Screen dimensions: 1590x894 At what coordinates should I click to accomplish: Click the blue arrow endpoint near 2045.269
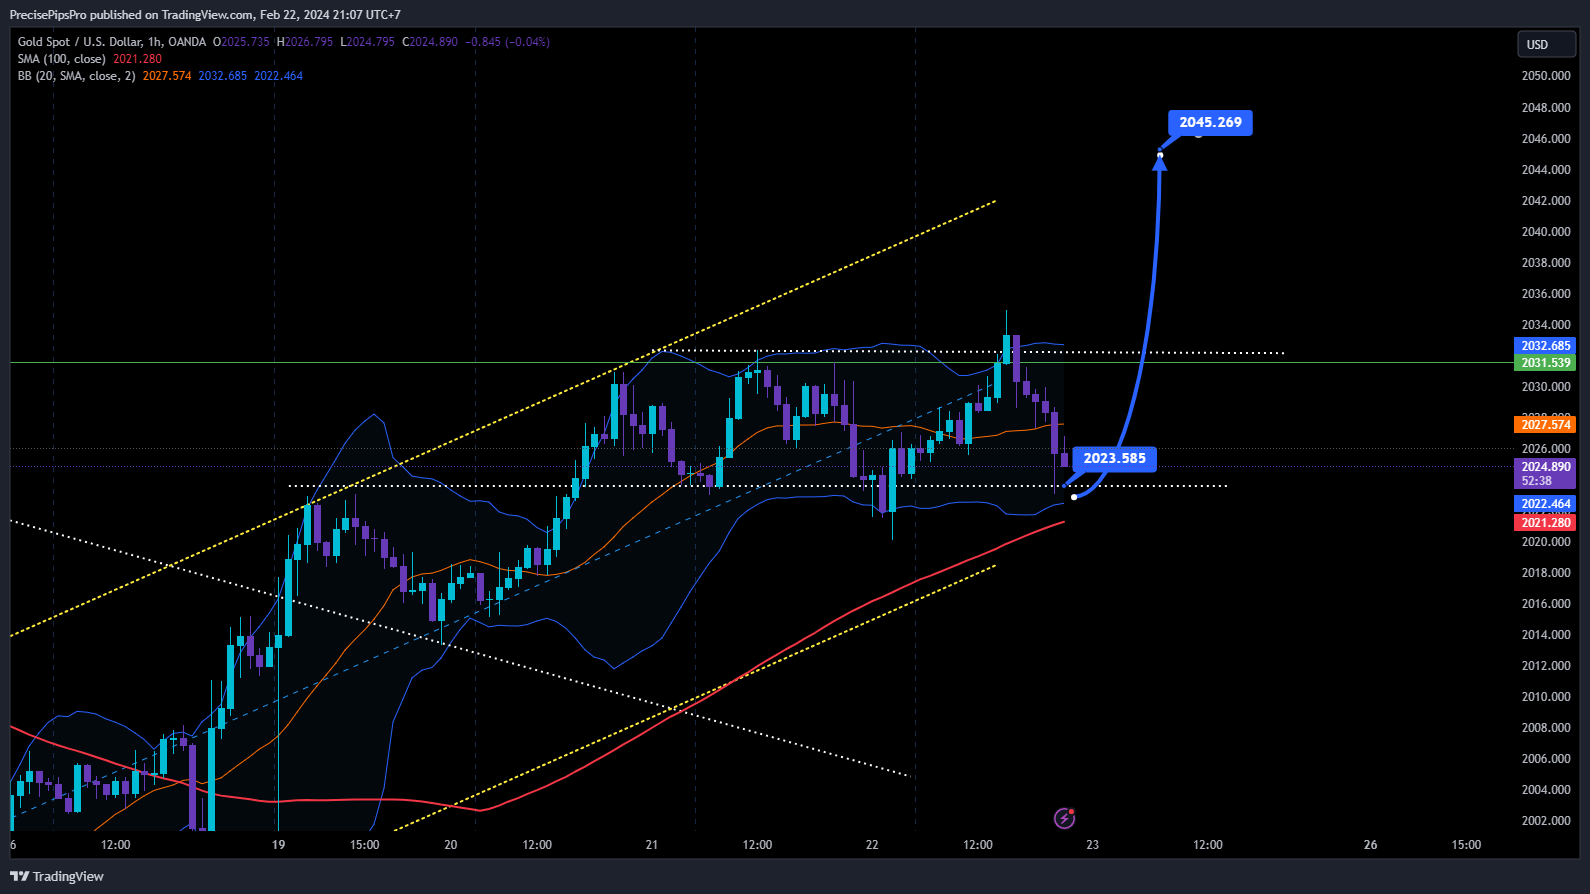click(1160, 154)
